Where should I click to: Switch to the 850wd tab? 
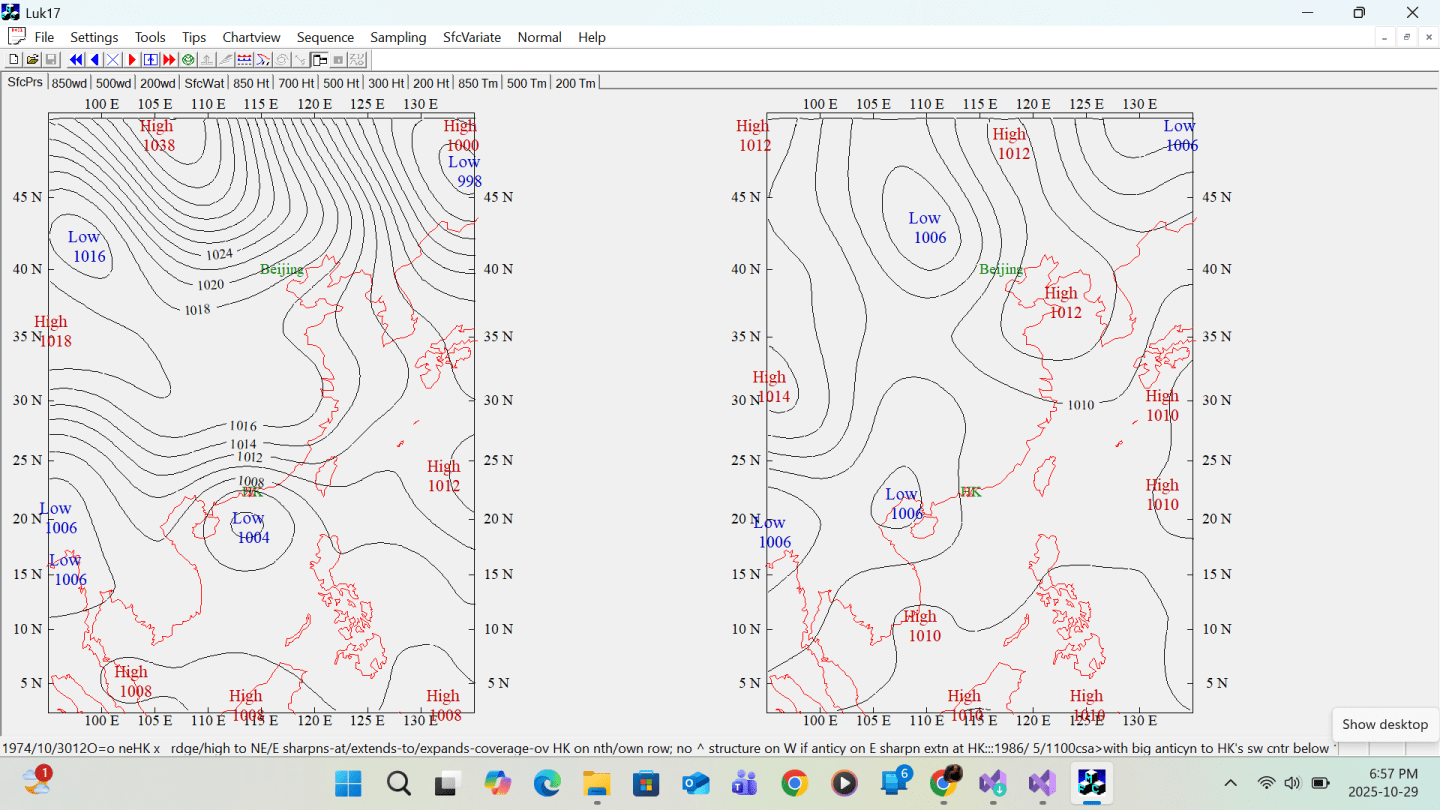(70, 83)
